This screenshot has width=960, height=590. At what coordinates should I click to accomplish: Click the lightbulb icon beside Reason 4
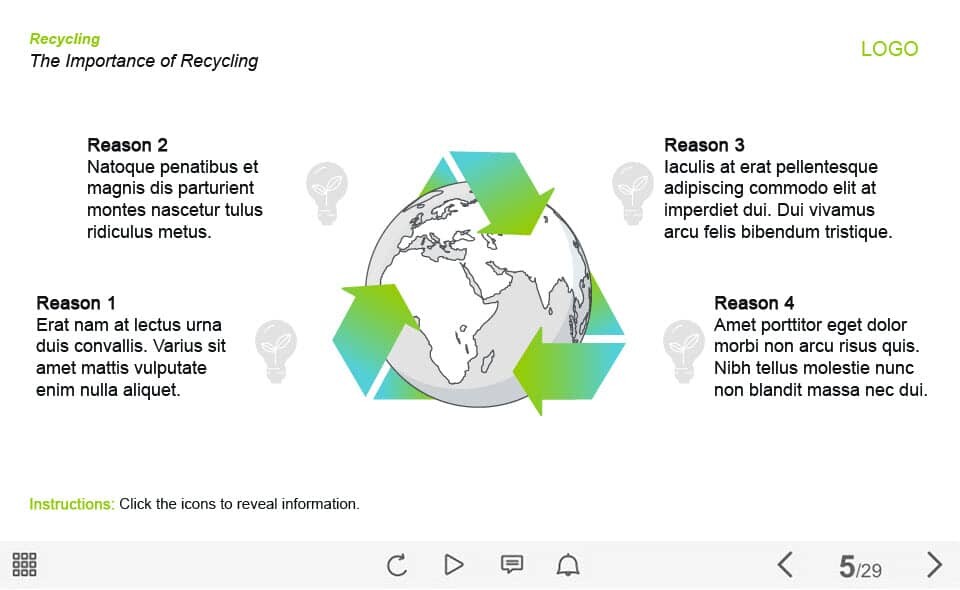(684, 351)
